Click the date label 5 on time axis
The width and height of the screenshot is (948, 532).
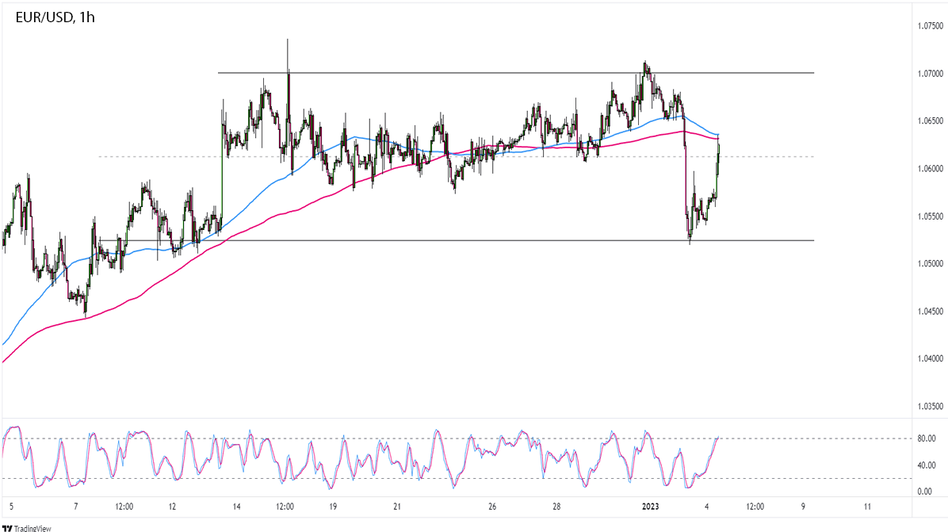(x=11, y=507)
